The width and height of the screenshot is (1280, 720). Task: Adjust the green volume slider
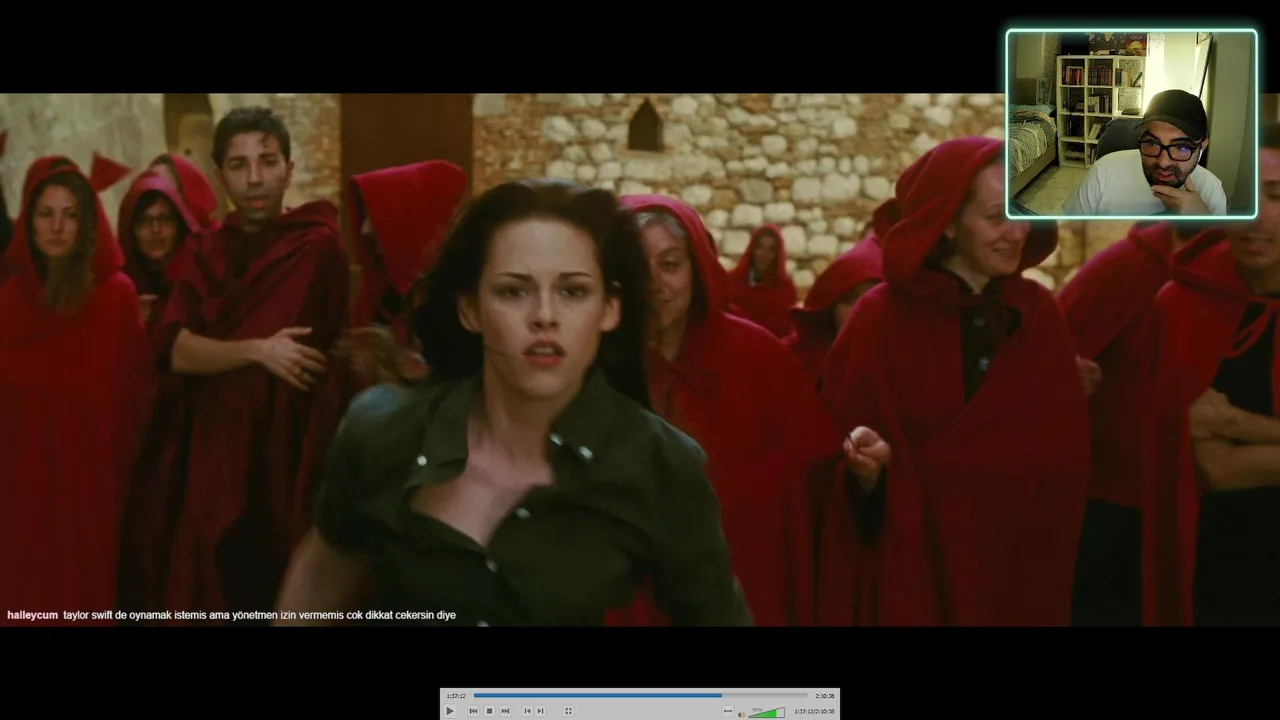click(766, 713)
